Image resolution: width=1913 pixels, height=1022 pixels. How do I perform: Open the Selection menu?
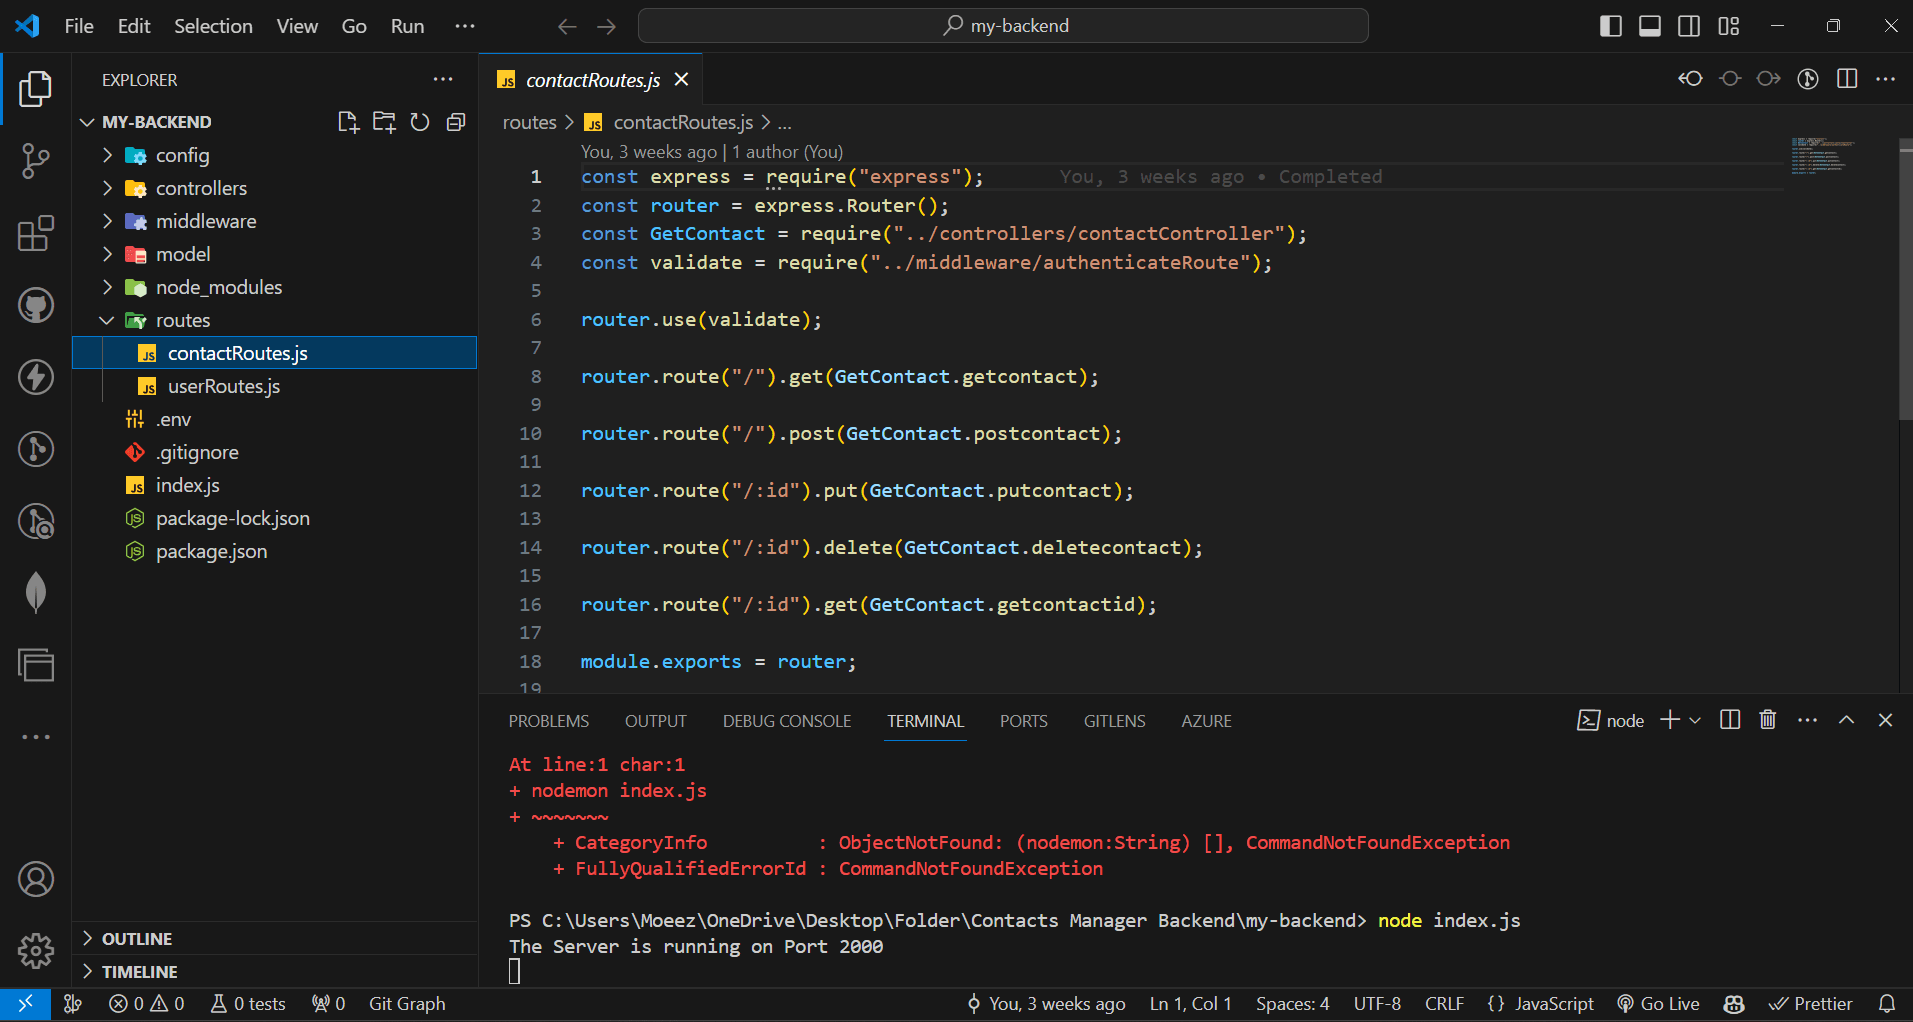point(213,26)
